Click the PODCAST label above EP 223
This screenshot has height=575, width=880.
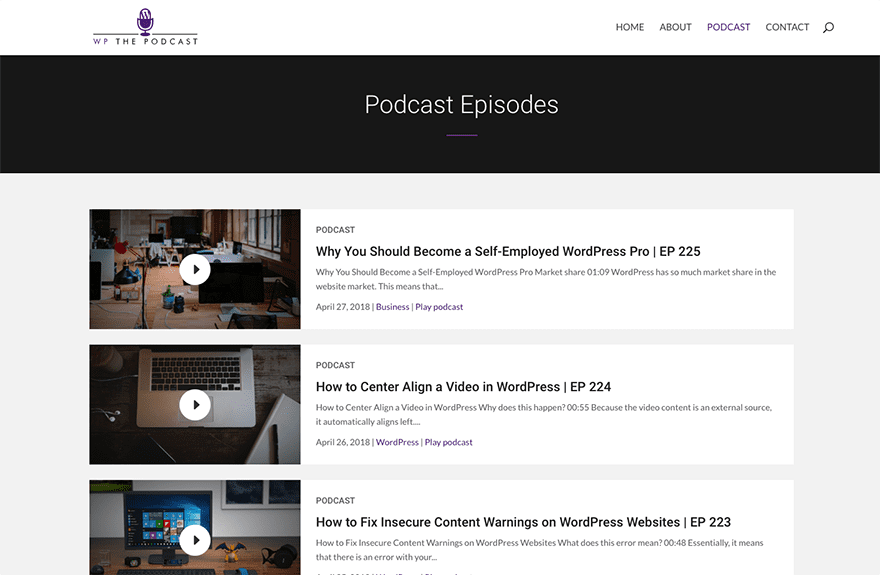[335, 500]
